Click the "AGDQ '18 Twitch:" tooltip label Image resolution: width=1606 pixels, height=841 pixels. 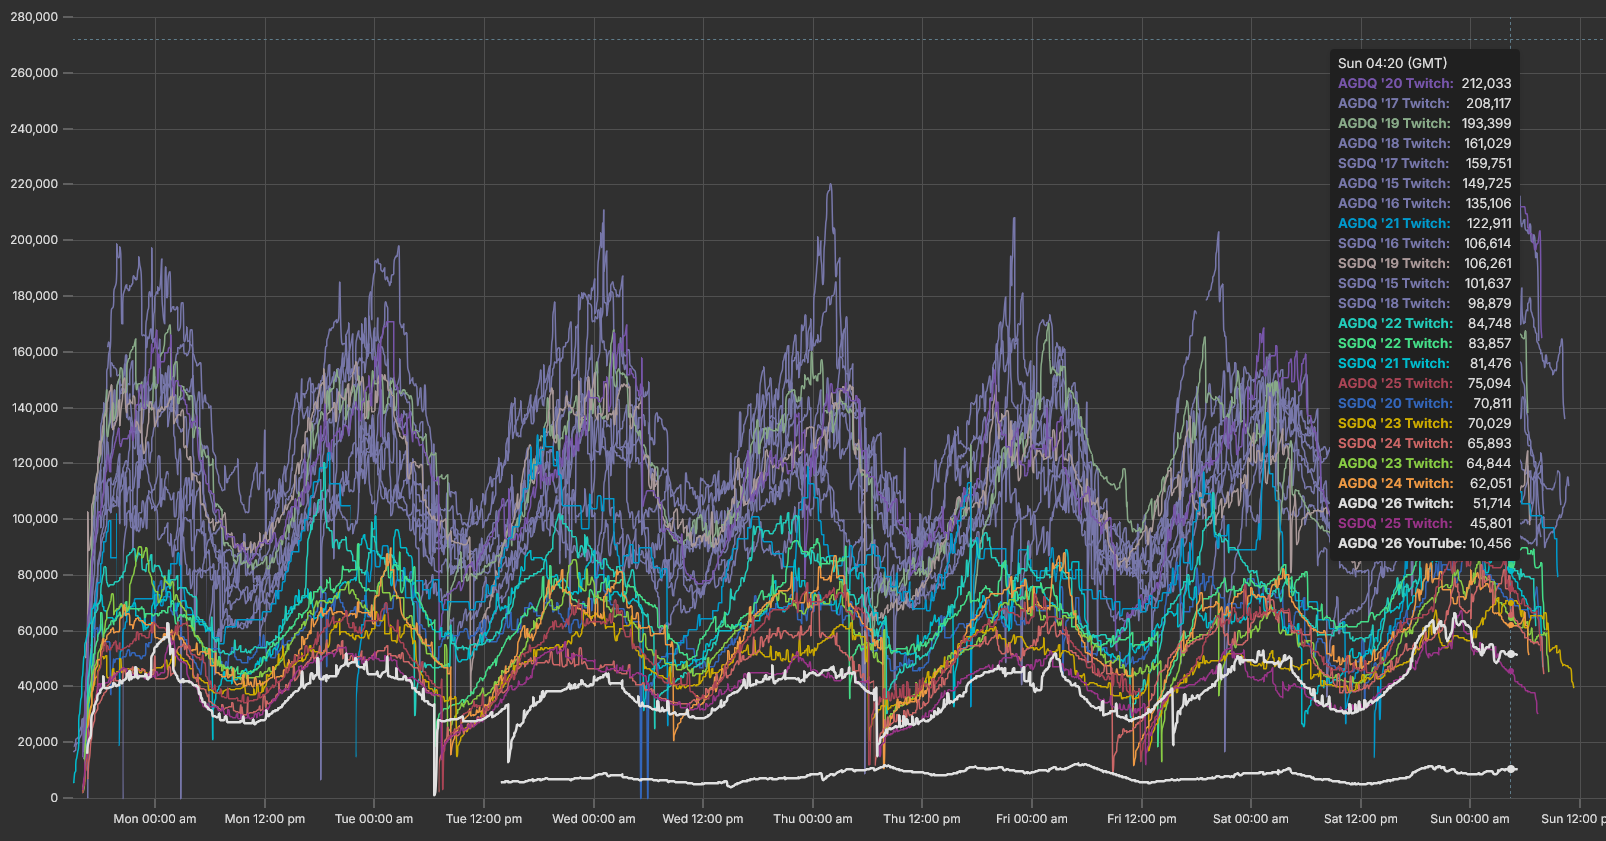point(1394,143)
